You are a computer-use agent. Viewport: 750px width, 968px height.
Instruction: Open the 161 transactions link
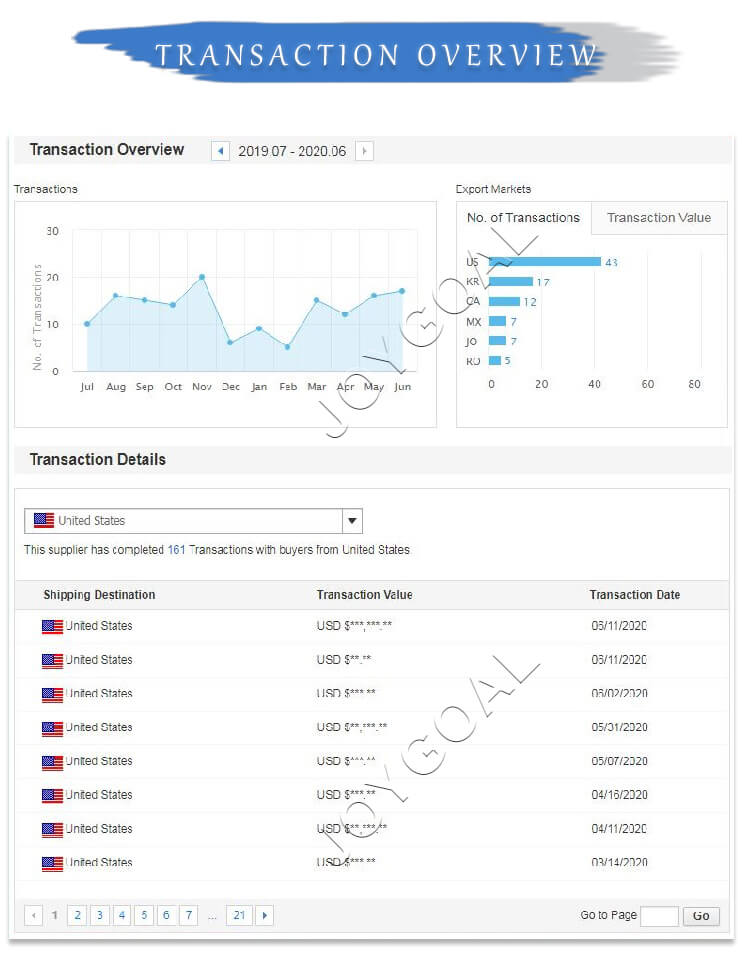[x=177, y=550]
